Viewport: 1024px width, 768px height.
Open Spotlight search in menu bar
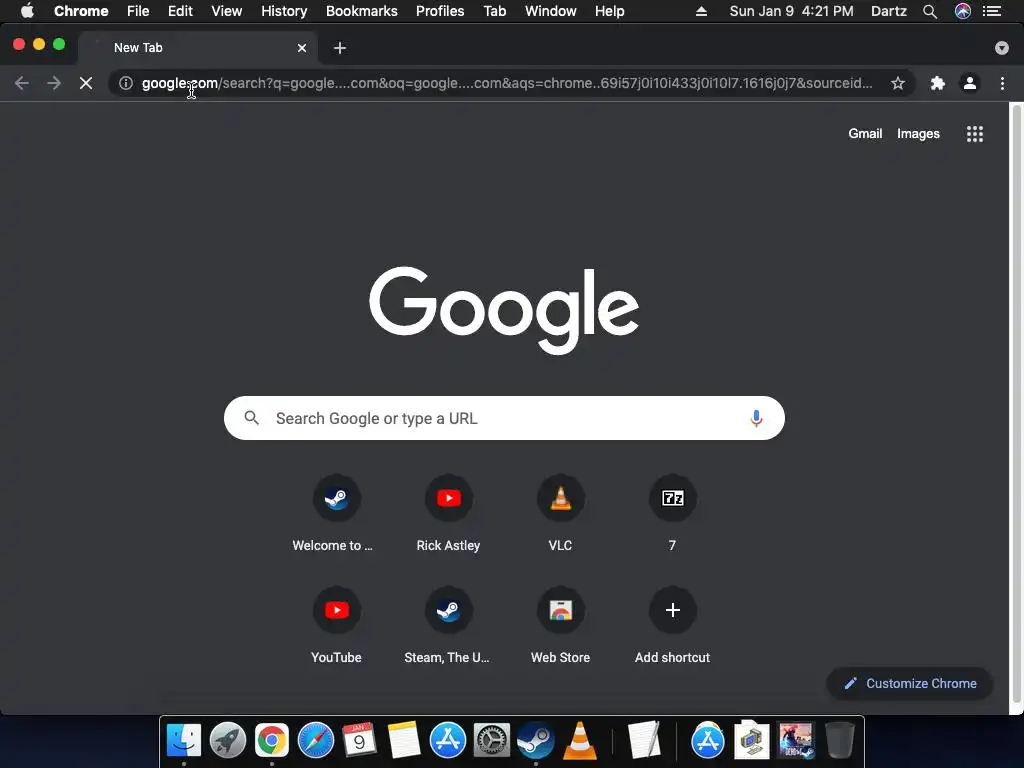930,11
